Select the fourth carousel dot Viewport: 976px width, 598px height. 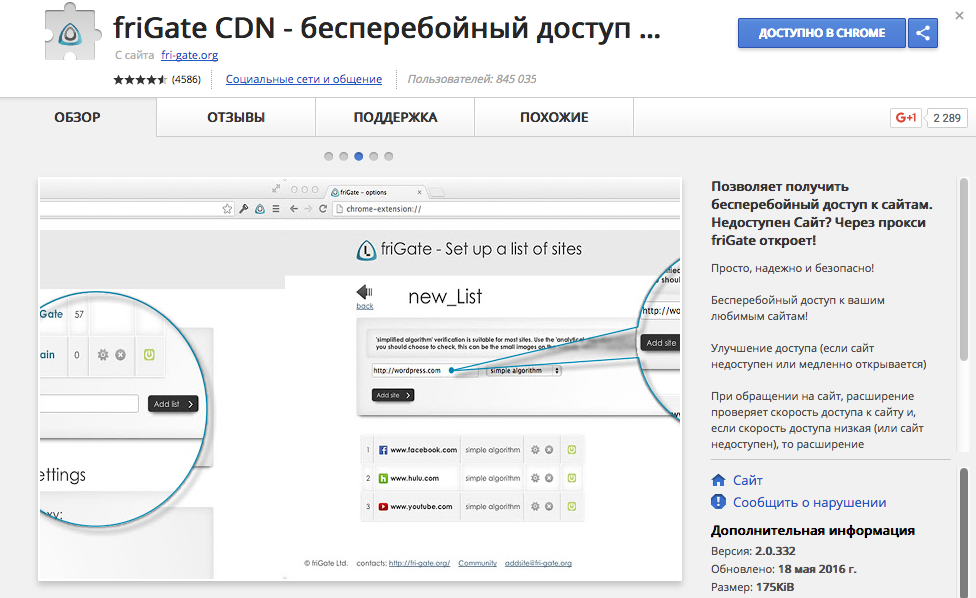pos(373,156)
